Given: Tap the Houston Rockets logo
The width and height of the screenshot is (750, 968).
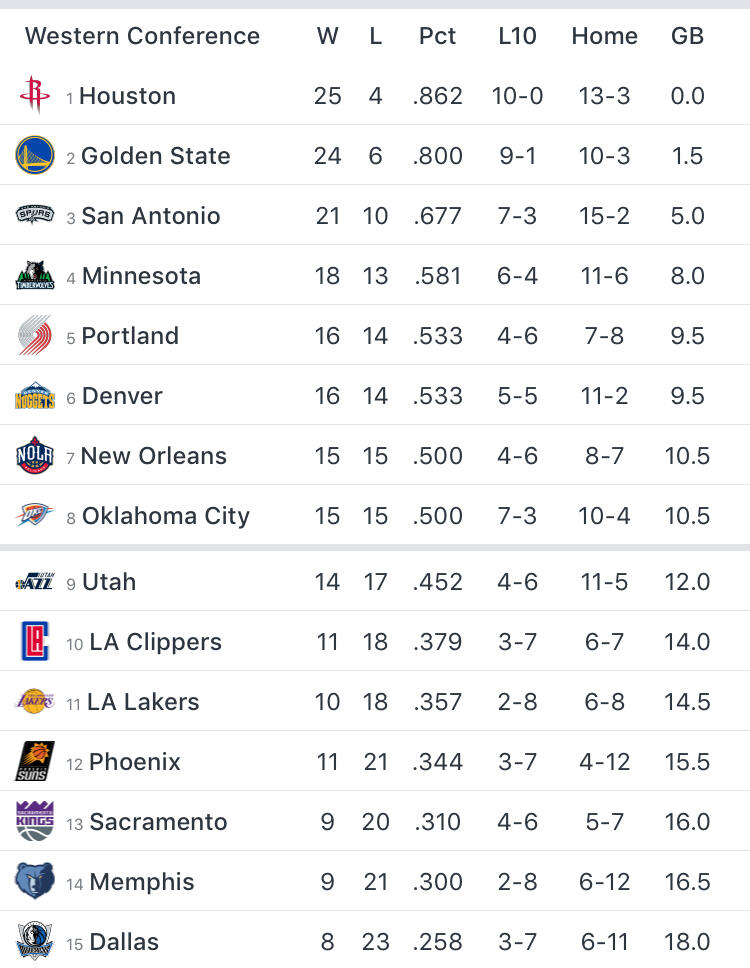Looking at the screenshot, I should [35, 95].
